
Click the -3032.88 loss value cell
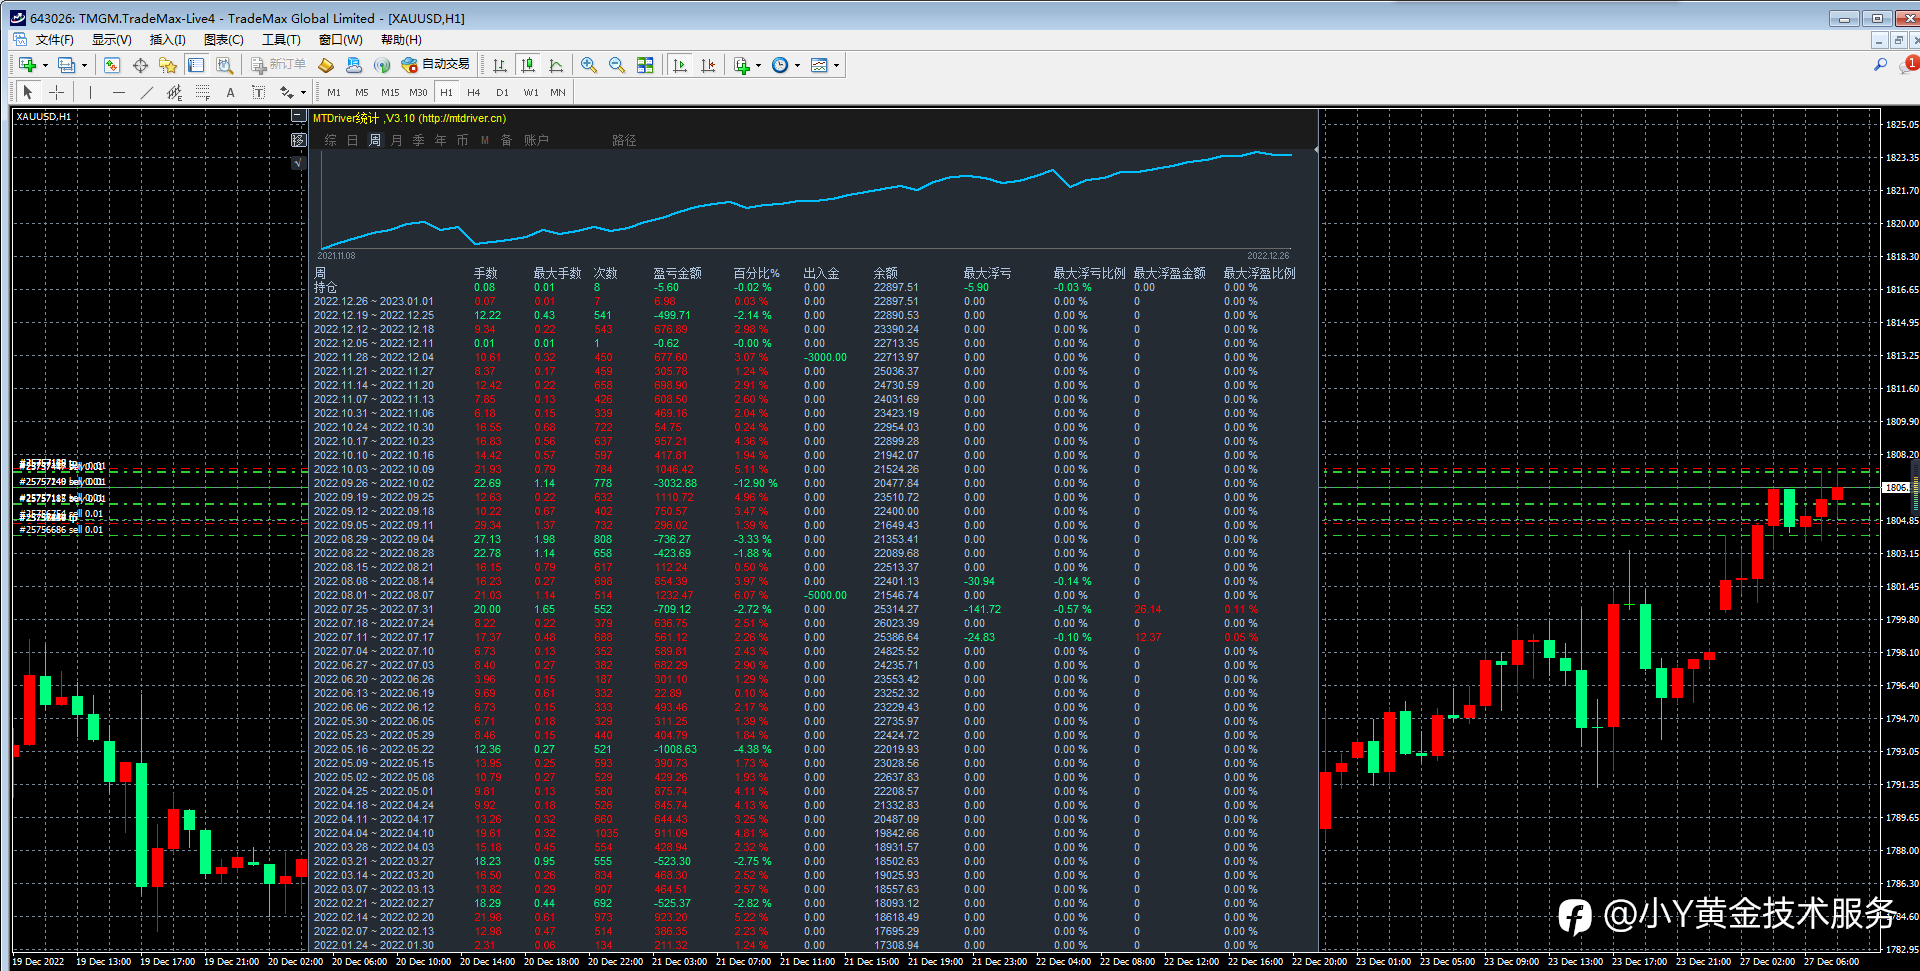point(676,483)
